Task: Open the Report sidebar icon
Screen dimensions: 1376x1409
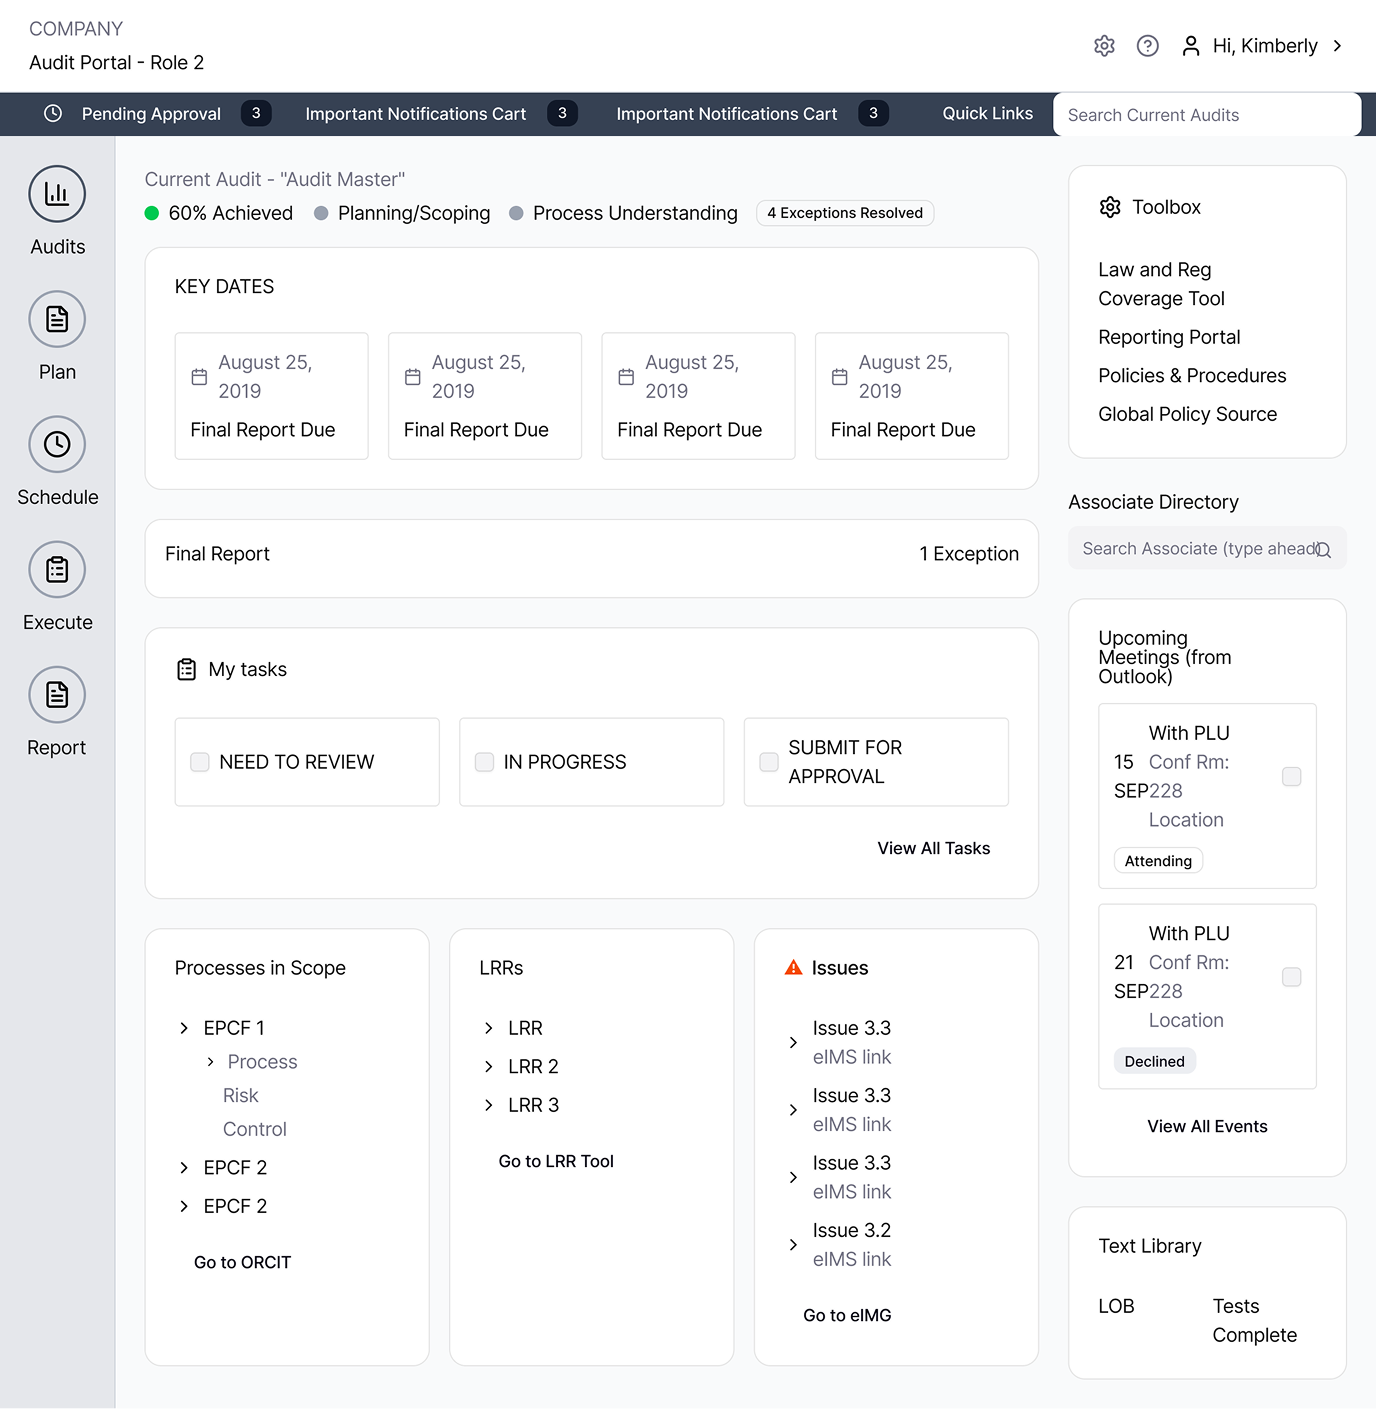Action: 57,694
